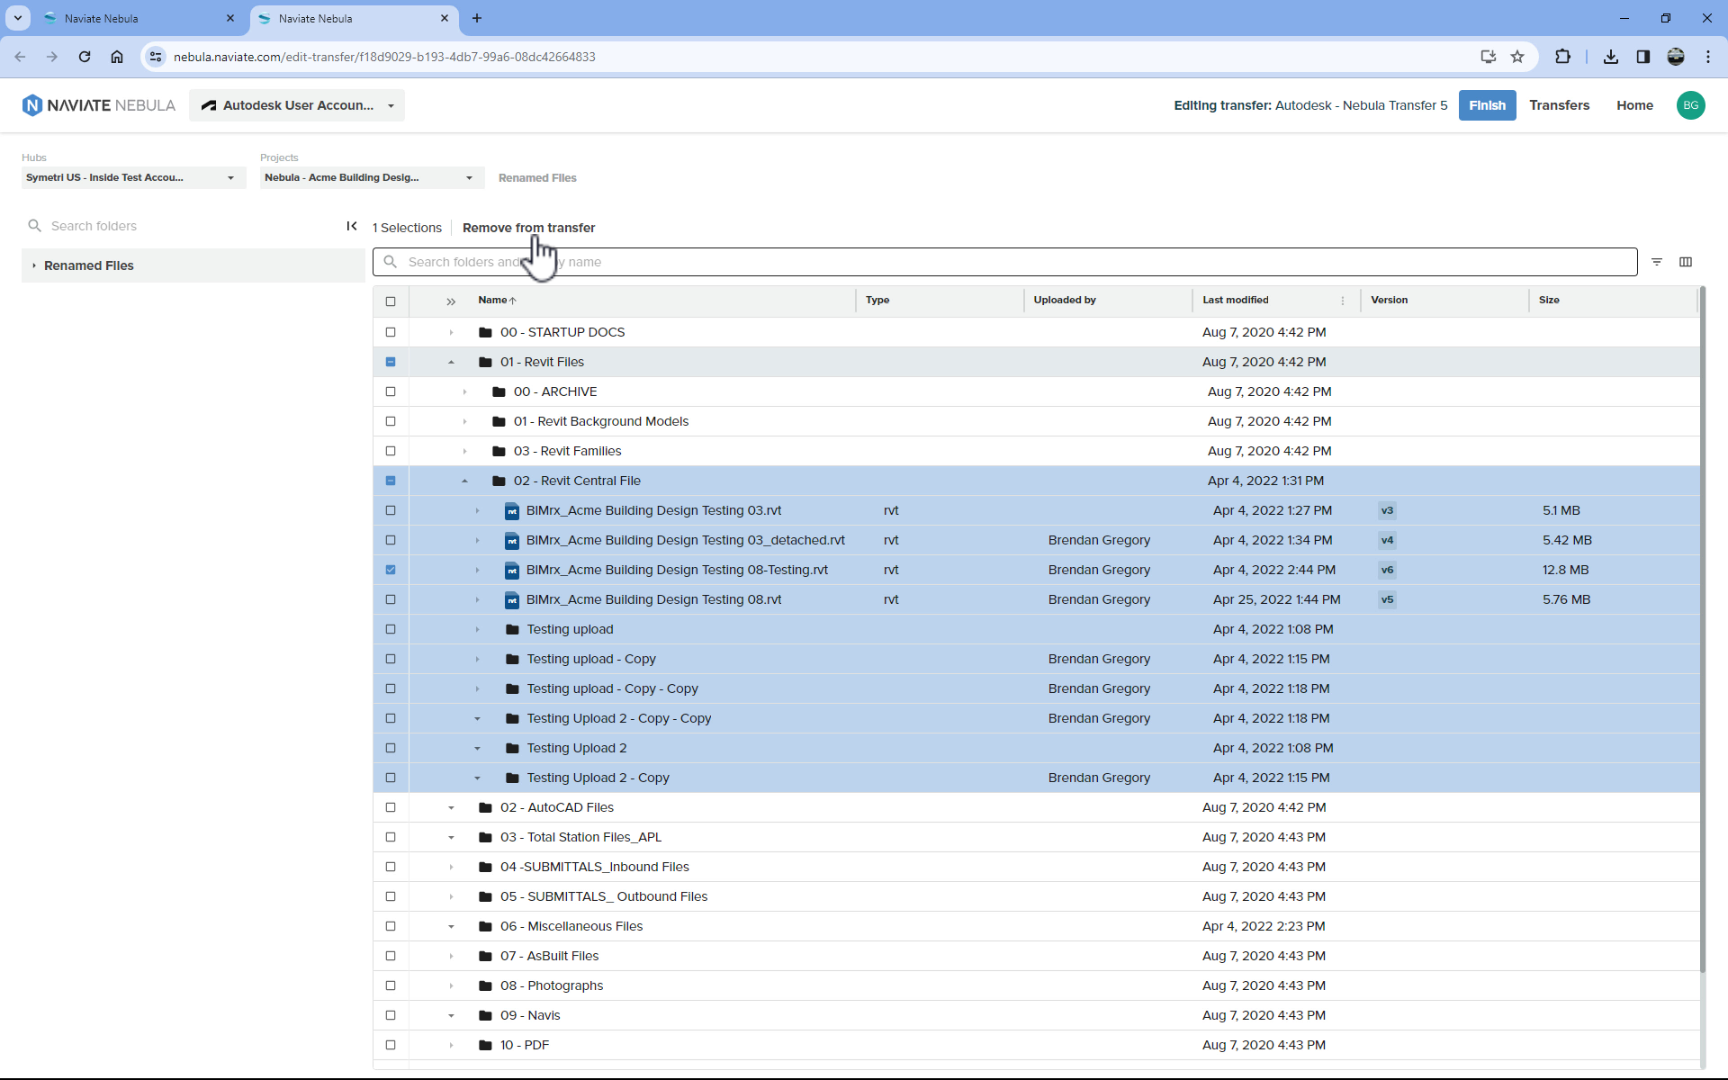
Task: Open browser downloads
Action: coord(1610,57)
